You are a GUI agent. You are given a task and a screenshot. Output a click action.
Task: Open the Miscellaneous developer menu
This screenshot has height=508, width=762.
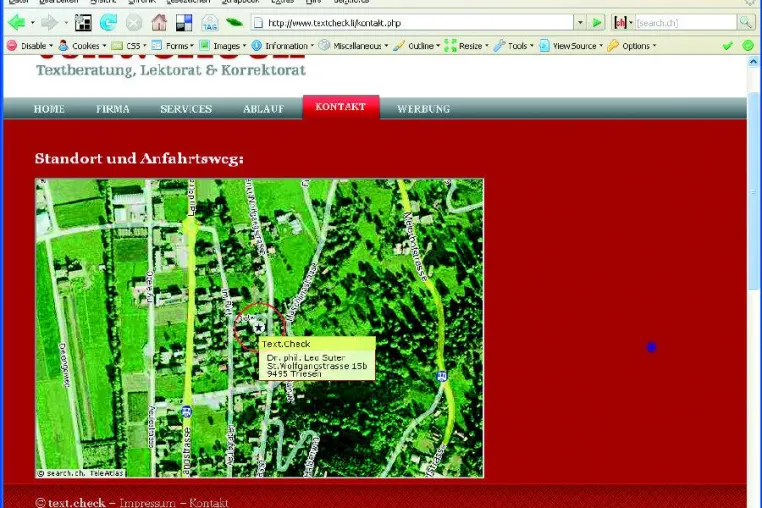[353, 46]
